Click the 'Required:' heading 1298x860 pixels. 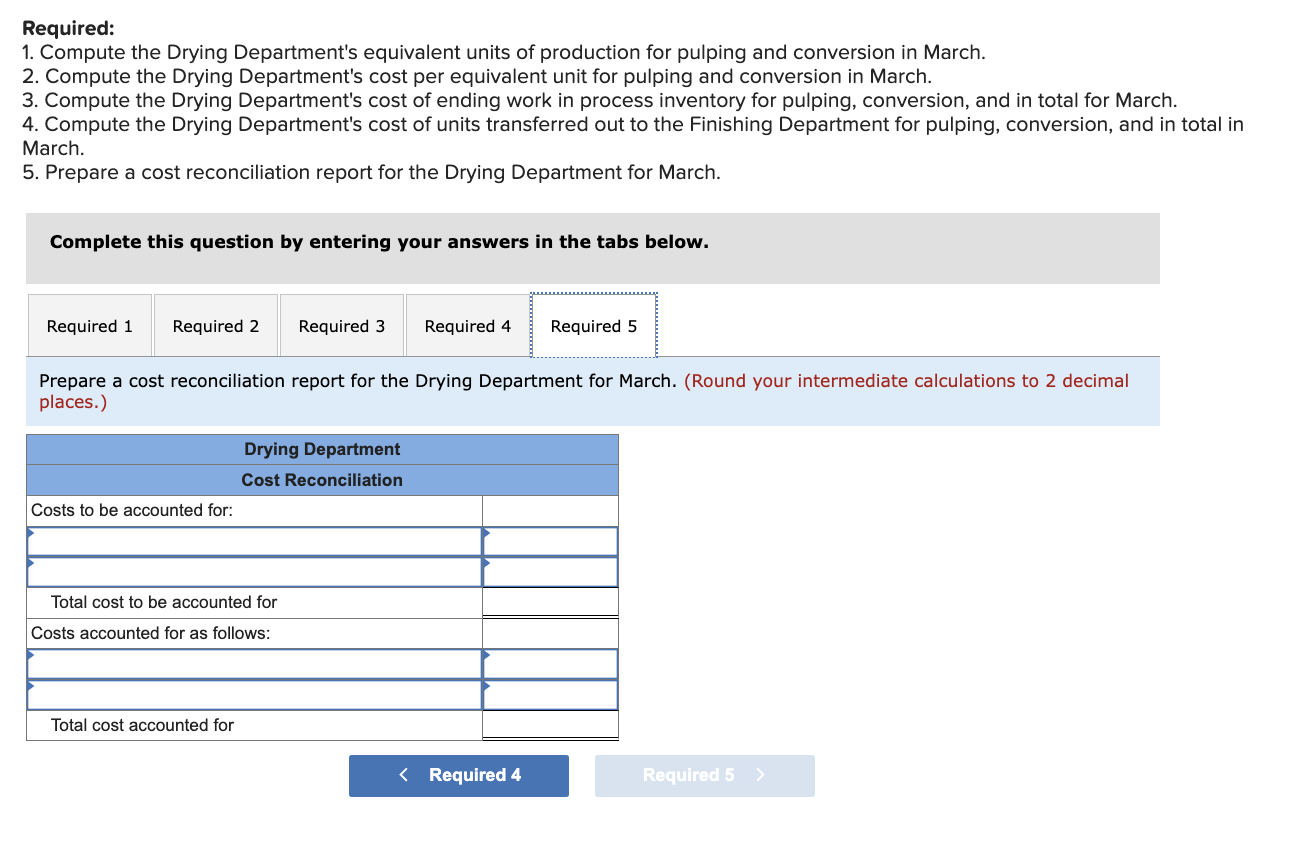[68, 29]
